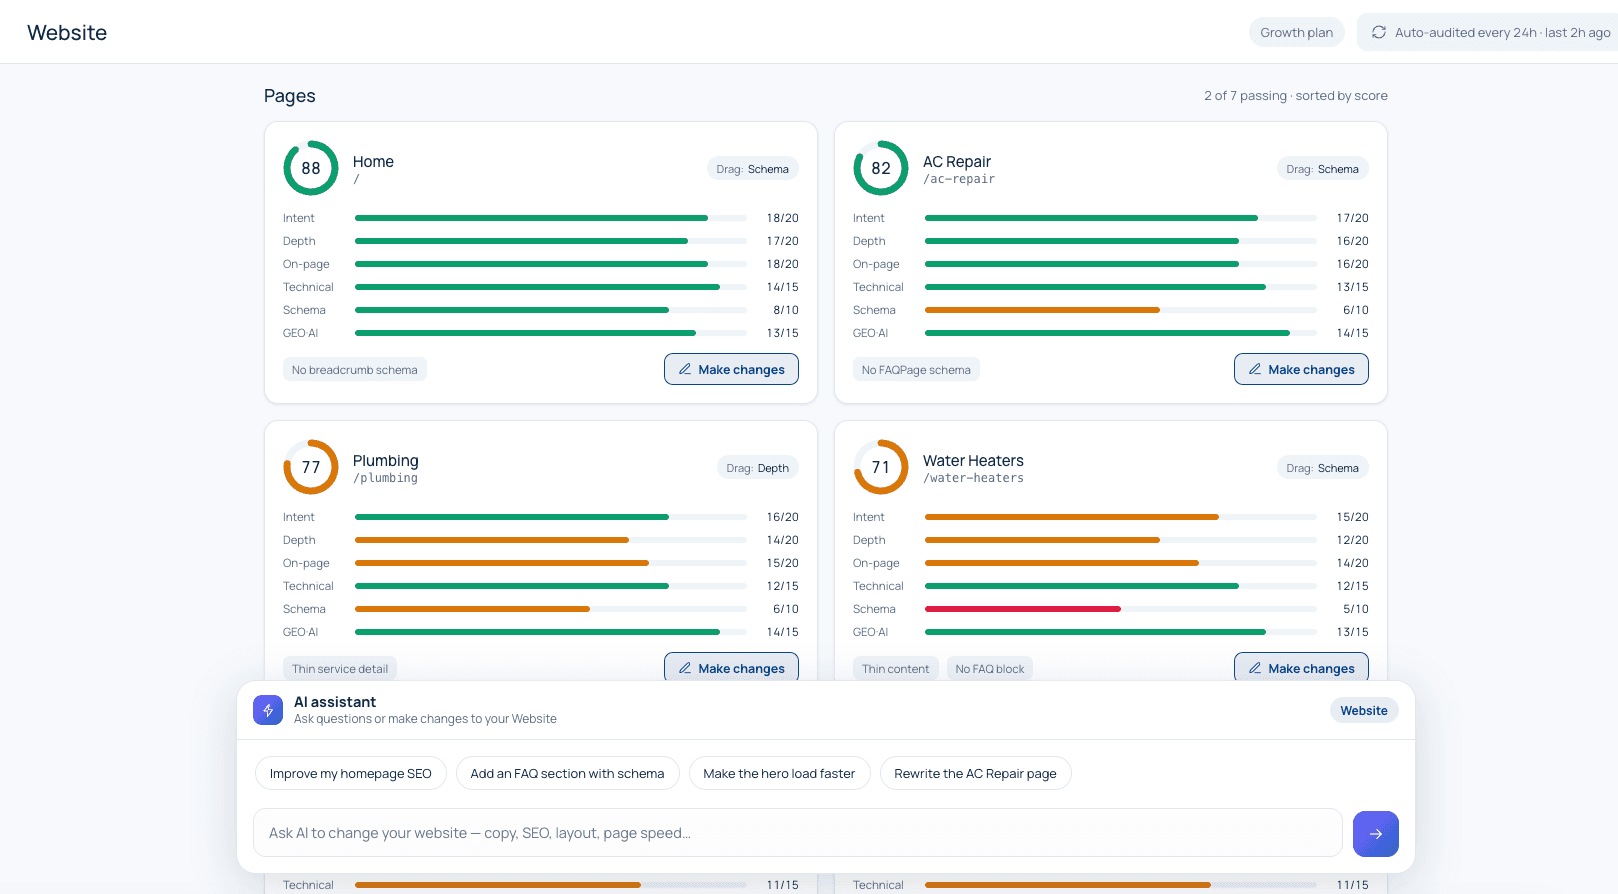
Task: Click the 'Ask questions or make changes' subtitle
Action: click(425, 719)
